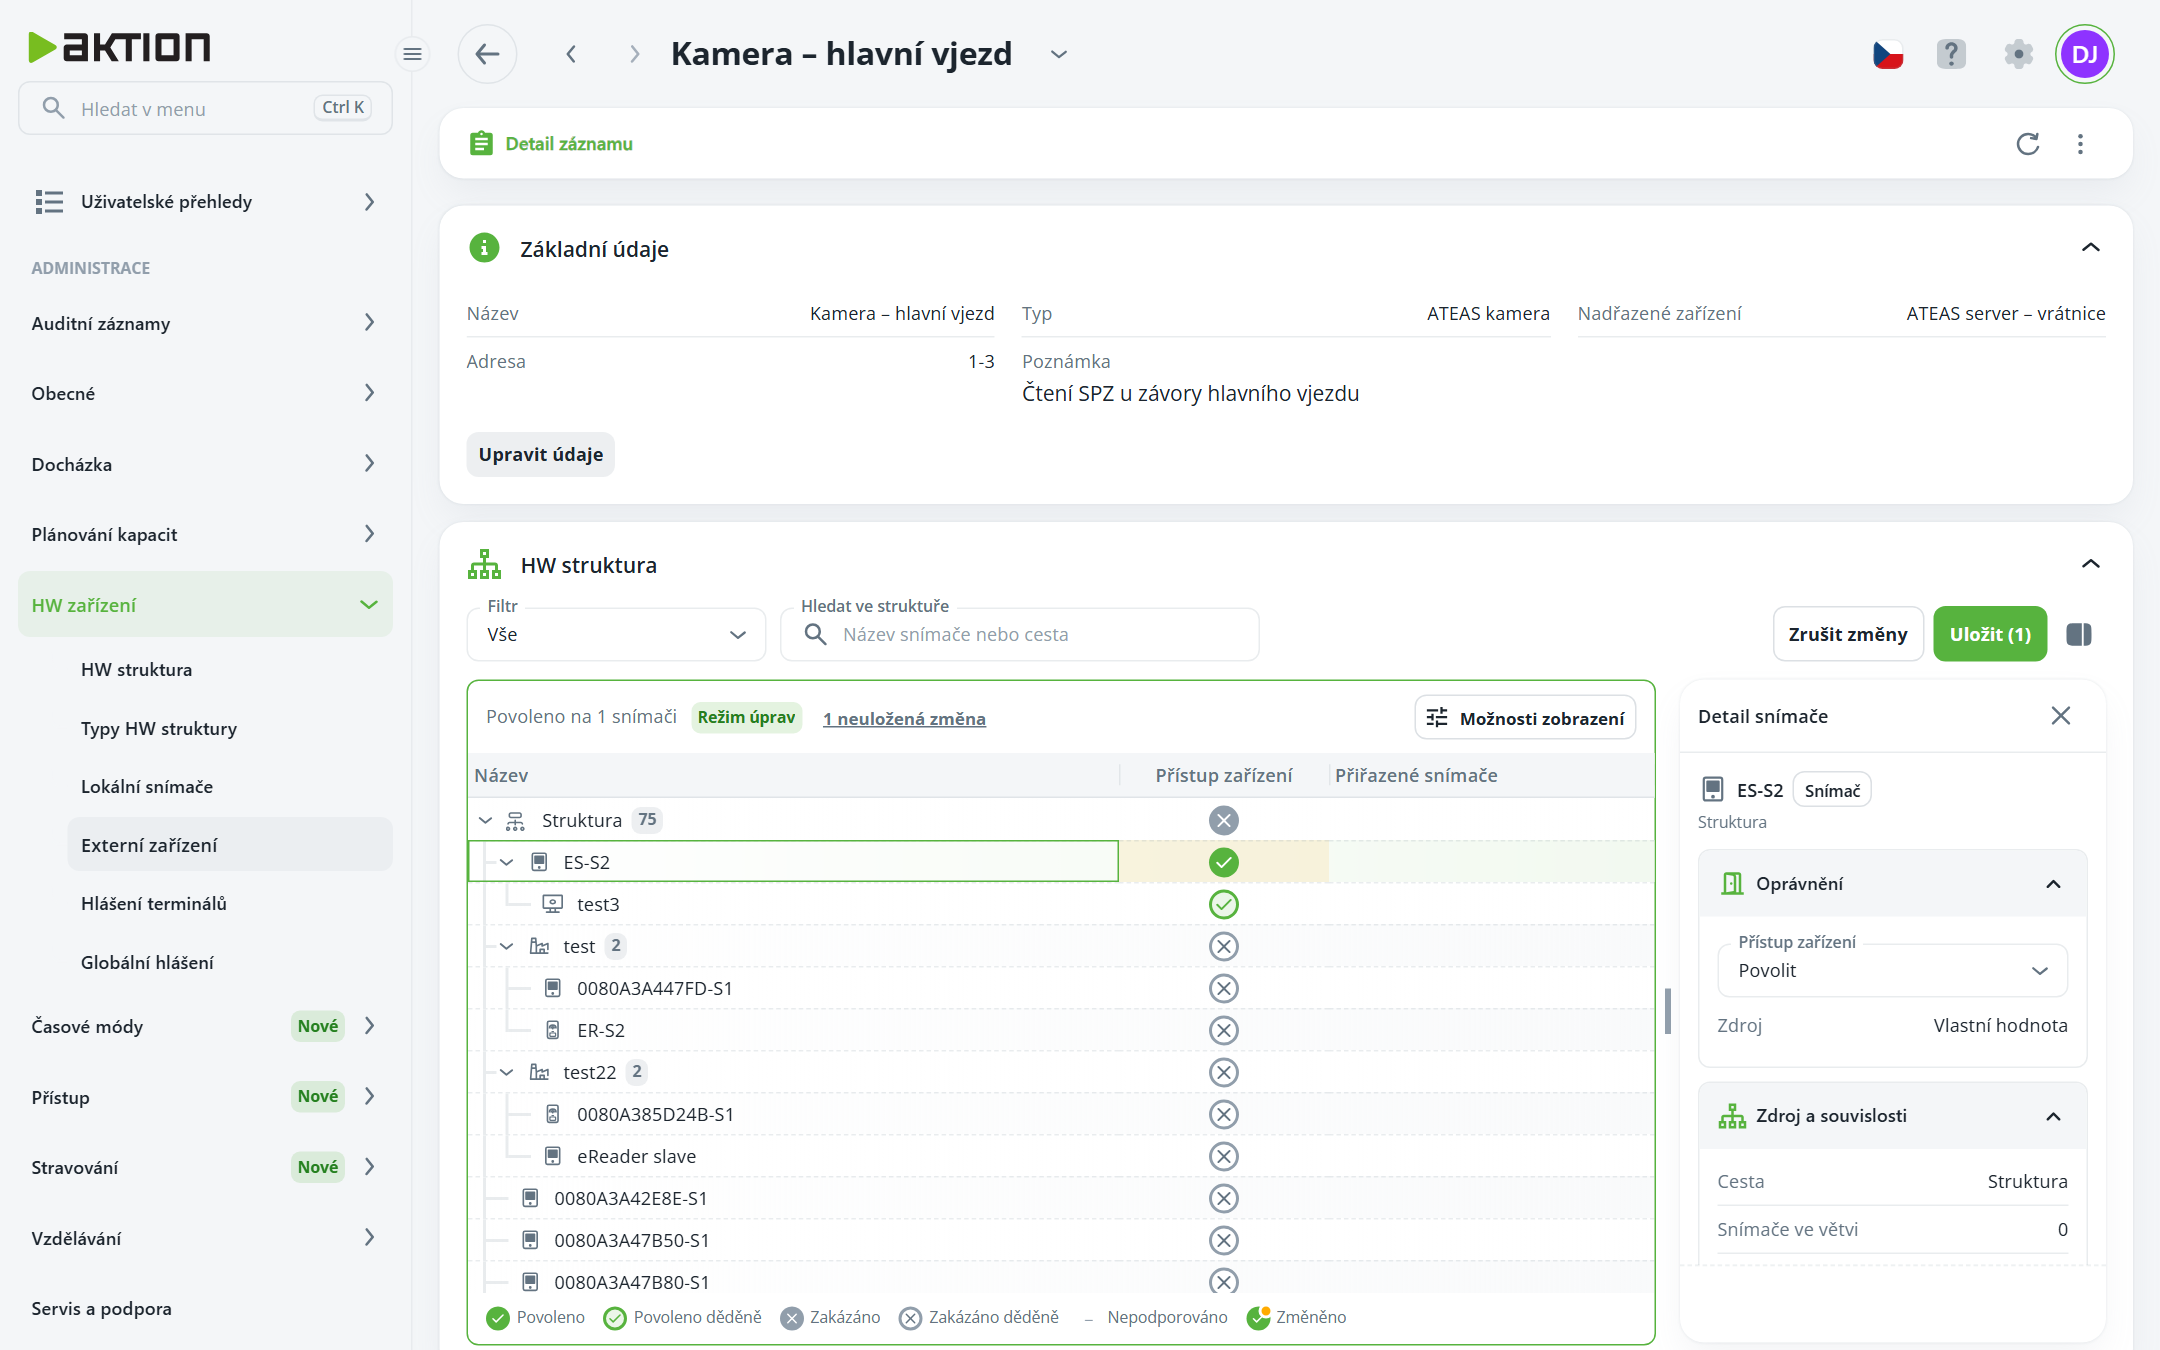Select Lokální snímače in sidebar
2160x1350 pixels.
pyautogui.click(x=147, y=786)
